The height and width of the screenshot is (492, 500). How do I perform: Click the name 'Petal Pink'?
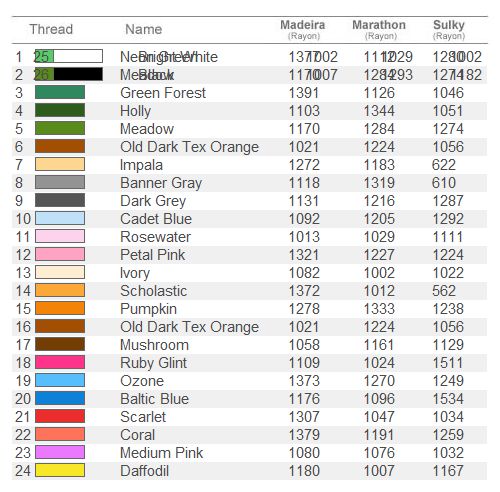click(152, 255)
